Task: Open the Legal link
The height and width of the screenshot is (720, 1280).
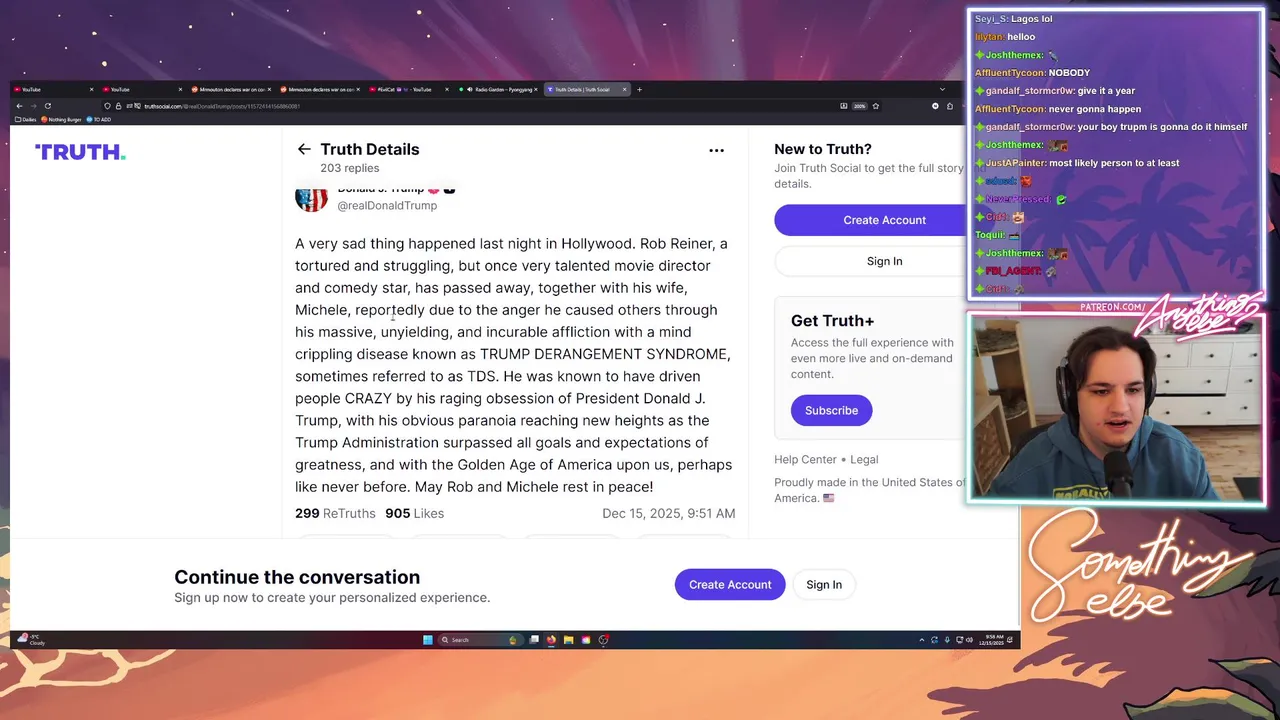Action: tap(864, 459)
